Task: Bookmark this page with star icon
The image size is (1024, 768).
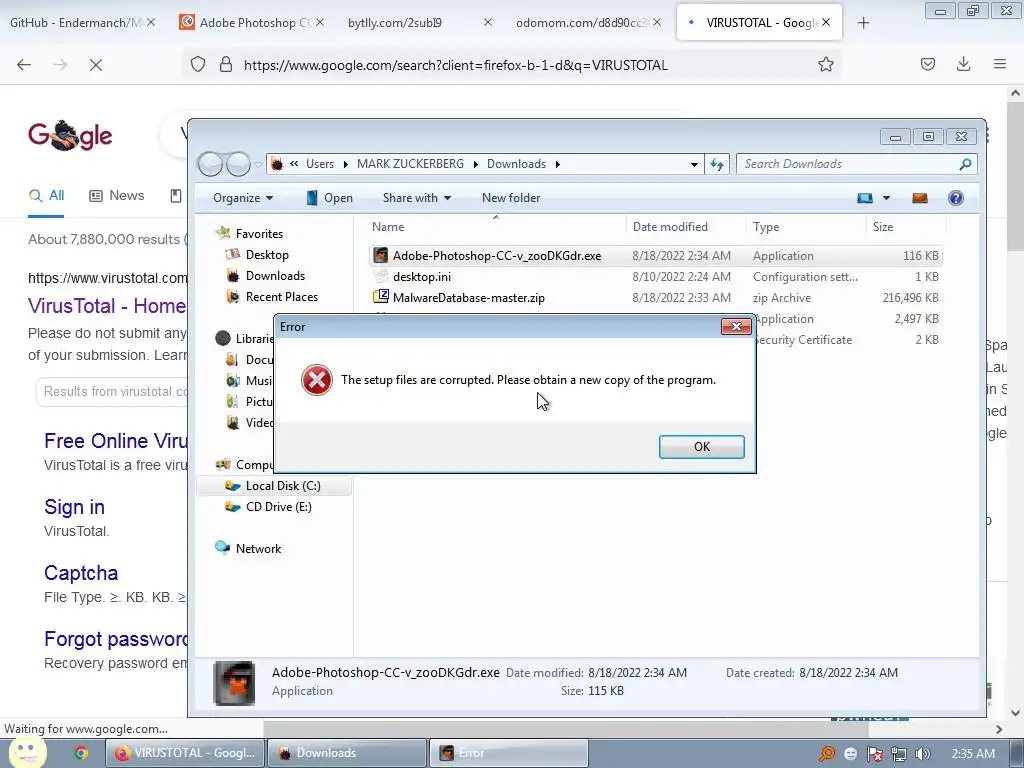Action: (825, 64)
